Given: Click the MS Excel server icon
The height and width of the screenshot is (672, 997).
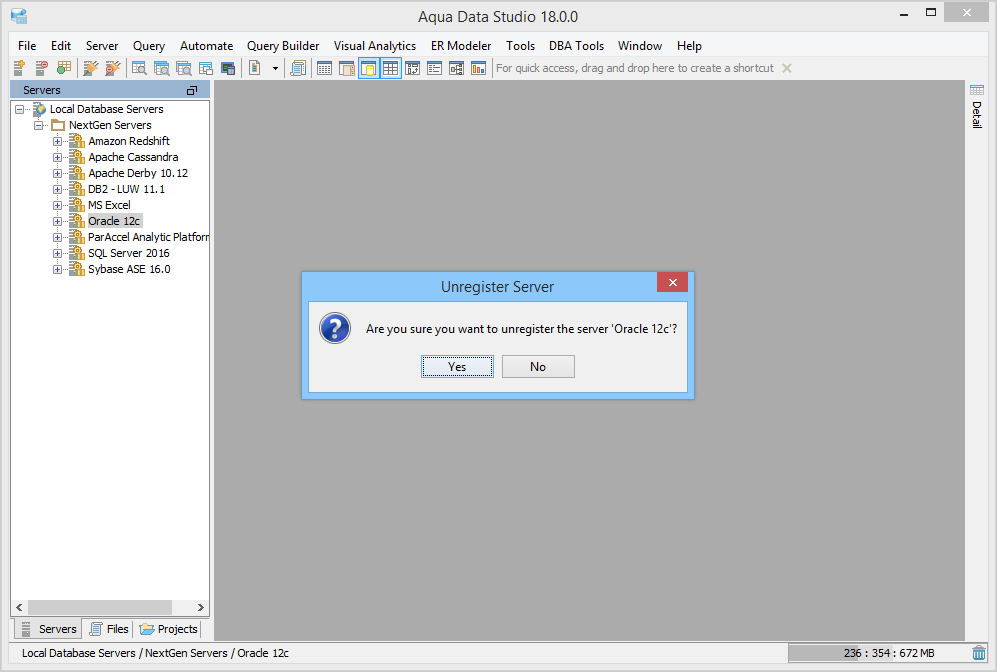Looking at the screenshot, I should point(77,205).
